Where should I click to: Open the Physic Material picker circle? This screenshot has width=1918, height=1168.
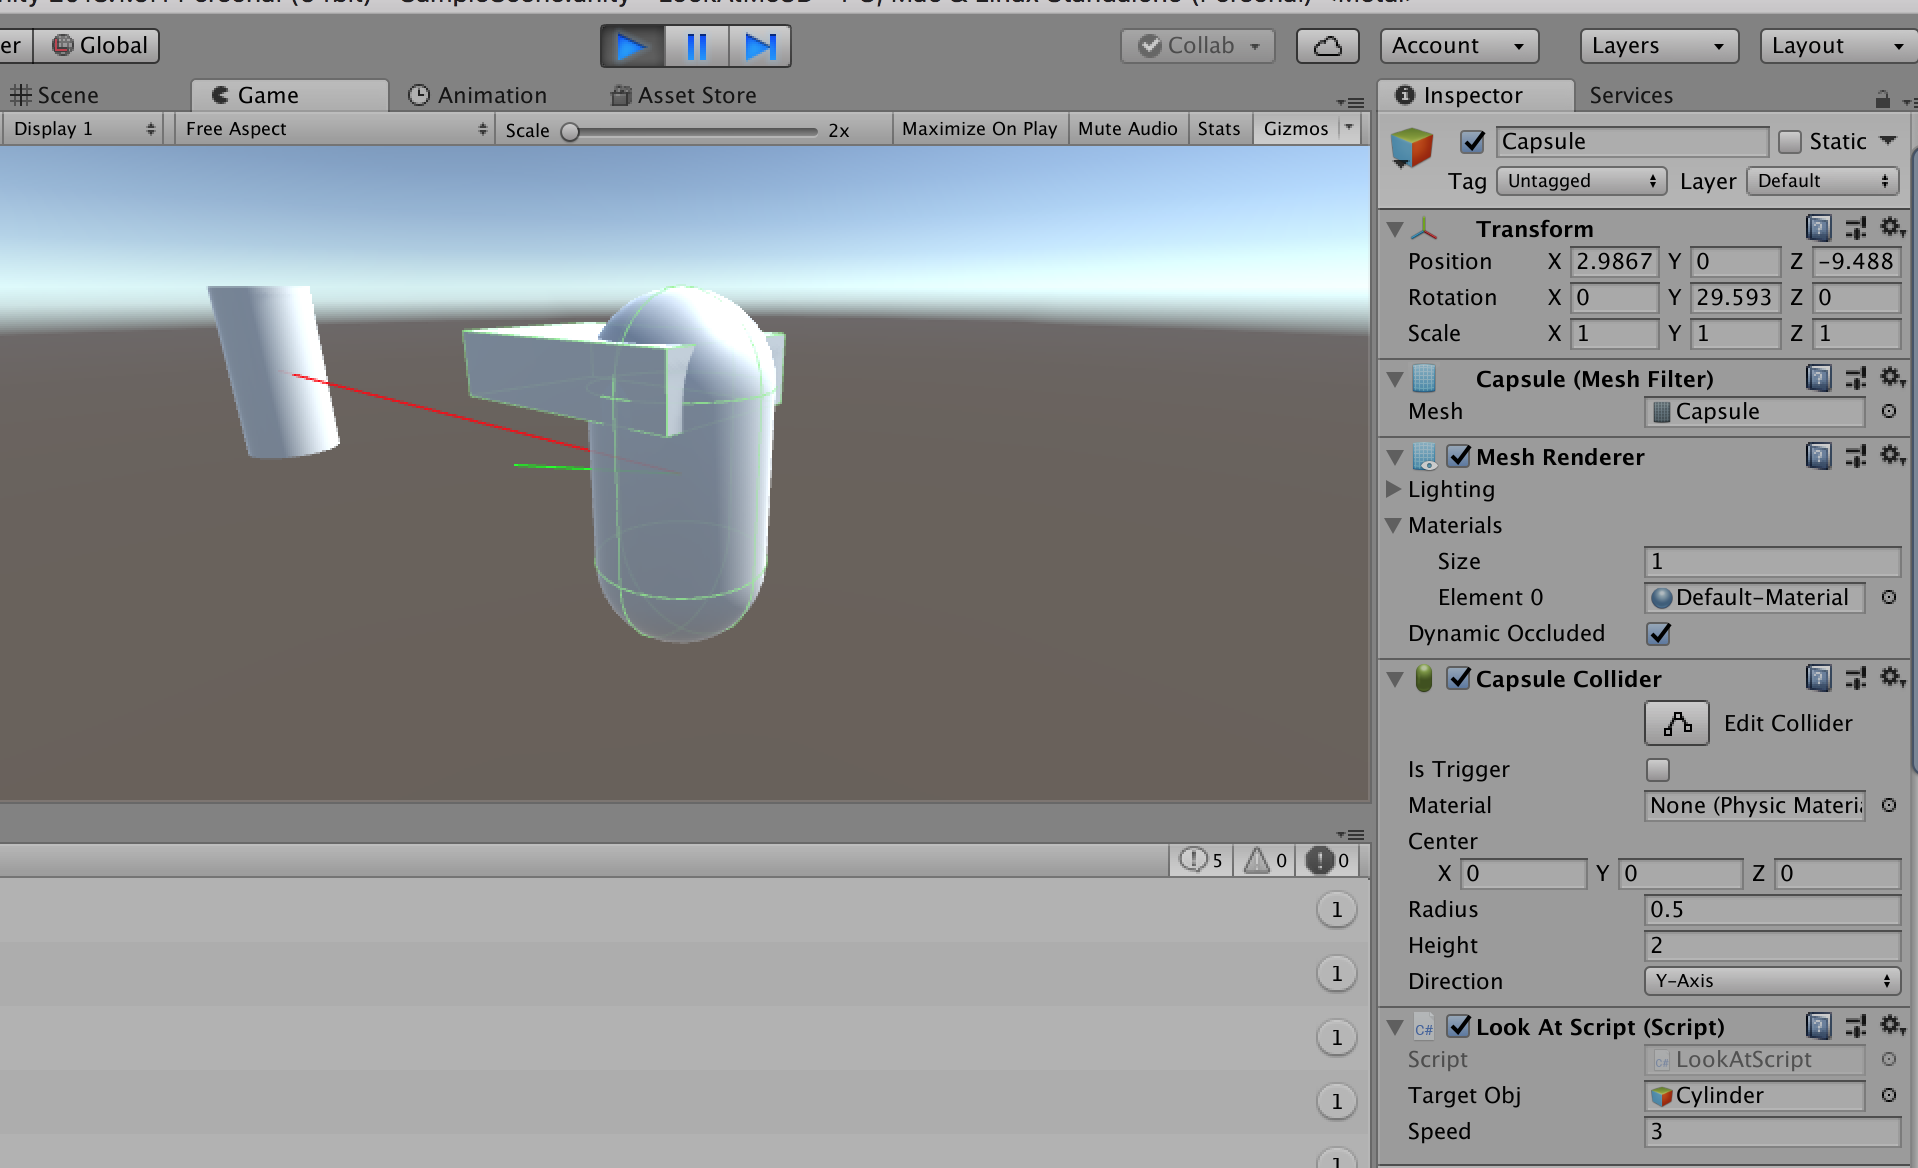pos(1889,805)
